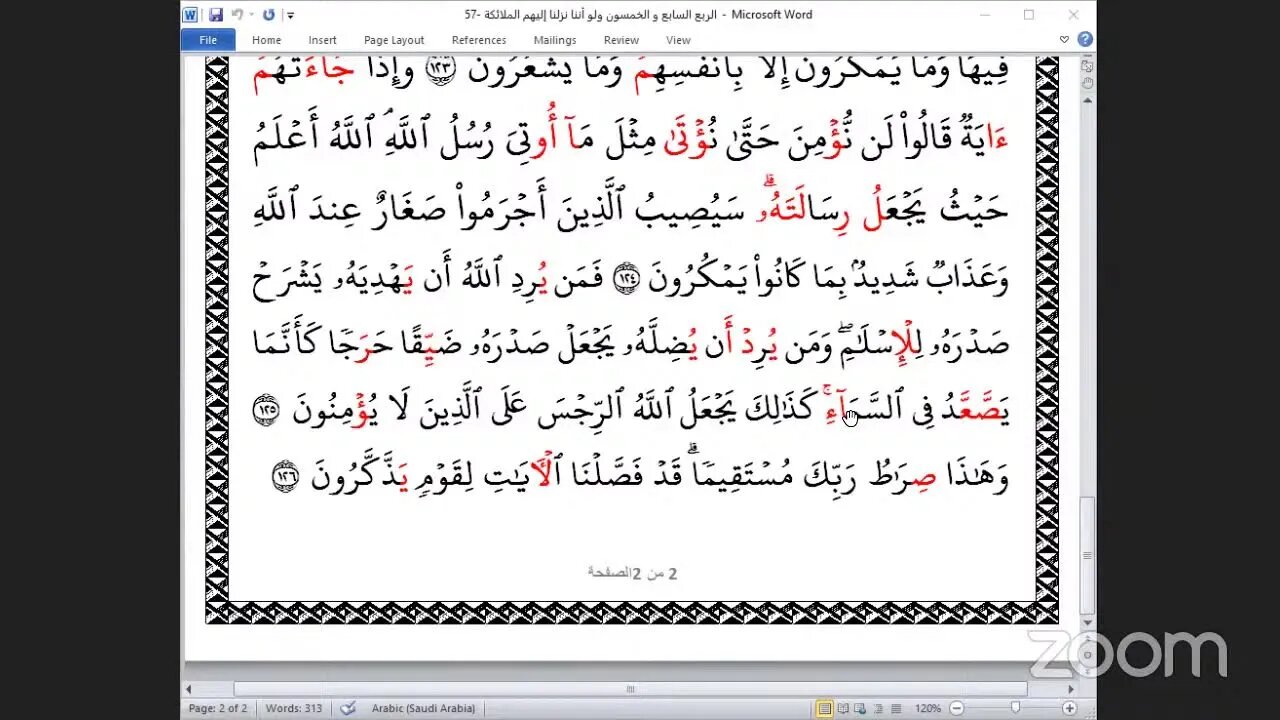Open the Page Layout tab
The image size is (1280, 720).
394,40
